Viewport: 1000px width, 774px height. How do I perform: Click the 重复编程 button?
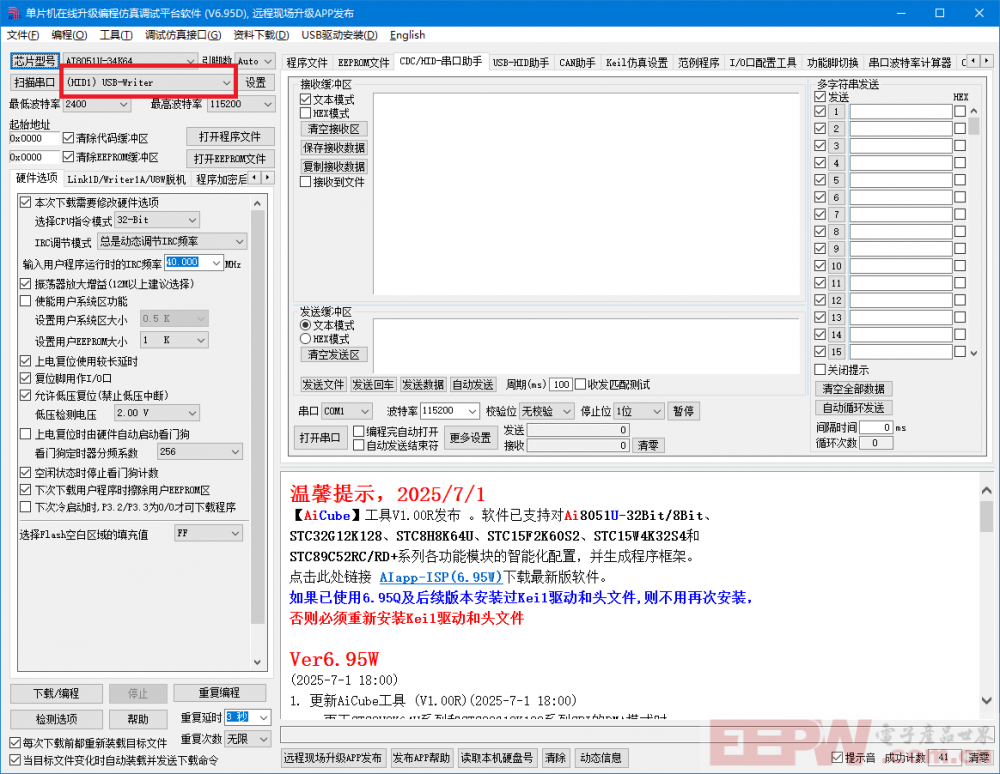[x=219, y=692]
